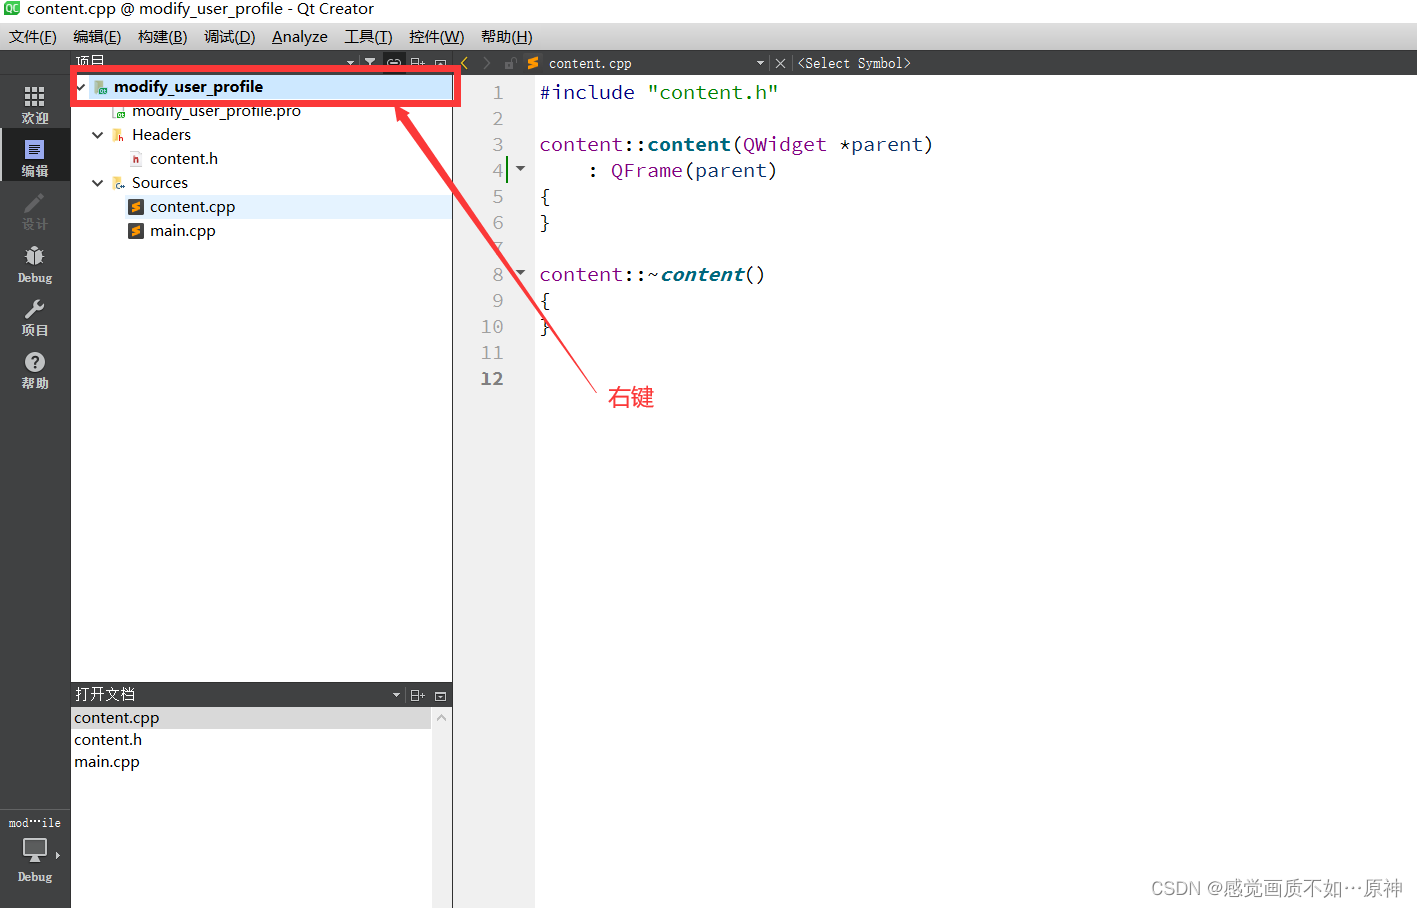Open the 编辑(E) menu
The image size is (1417, 908).
(x=97, y=37)
